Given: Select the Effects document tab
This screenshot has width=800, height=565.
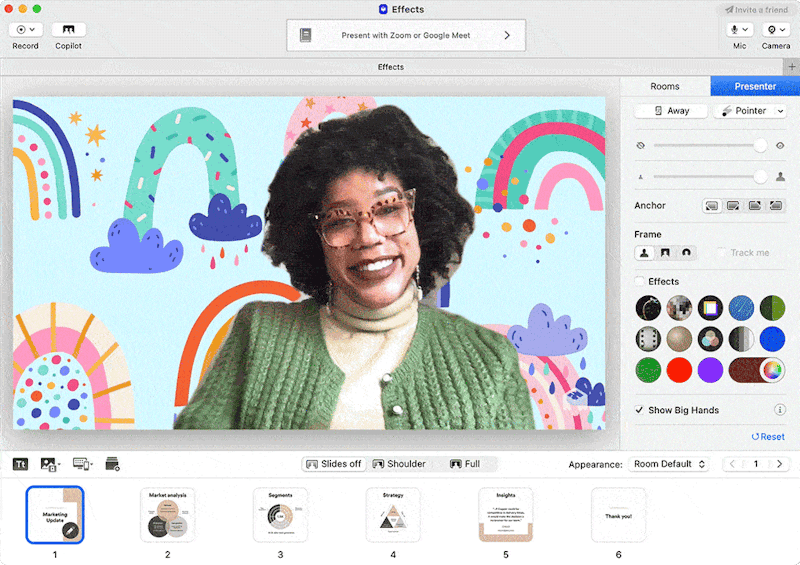Looking at the screenshot, I should pyautogui.click(x=391, y=67).
